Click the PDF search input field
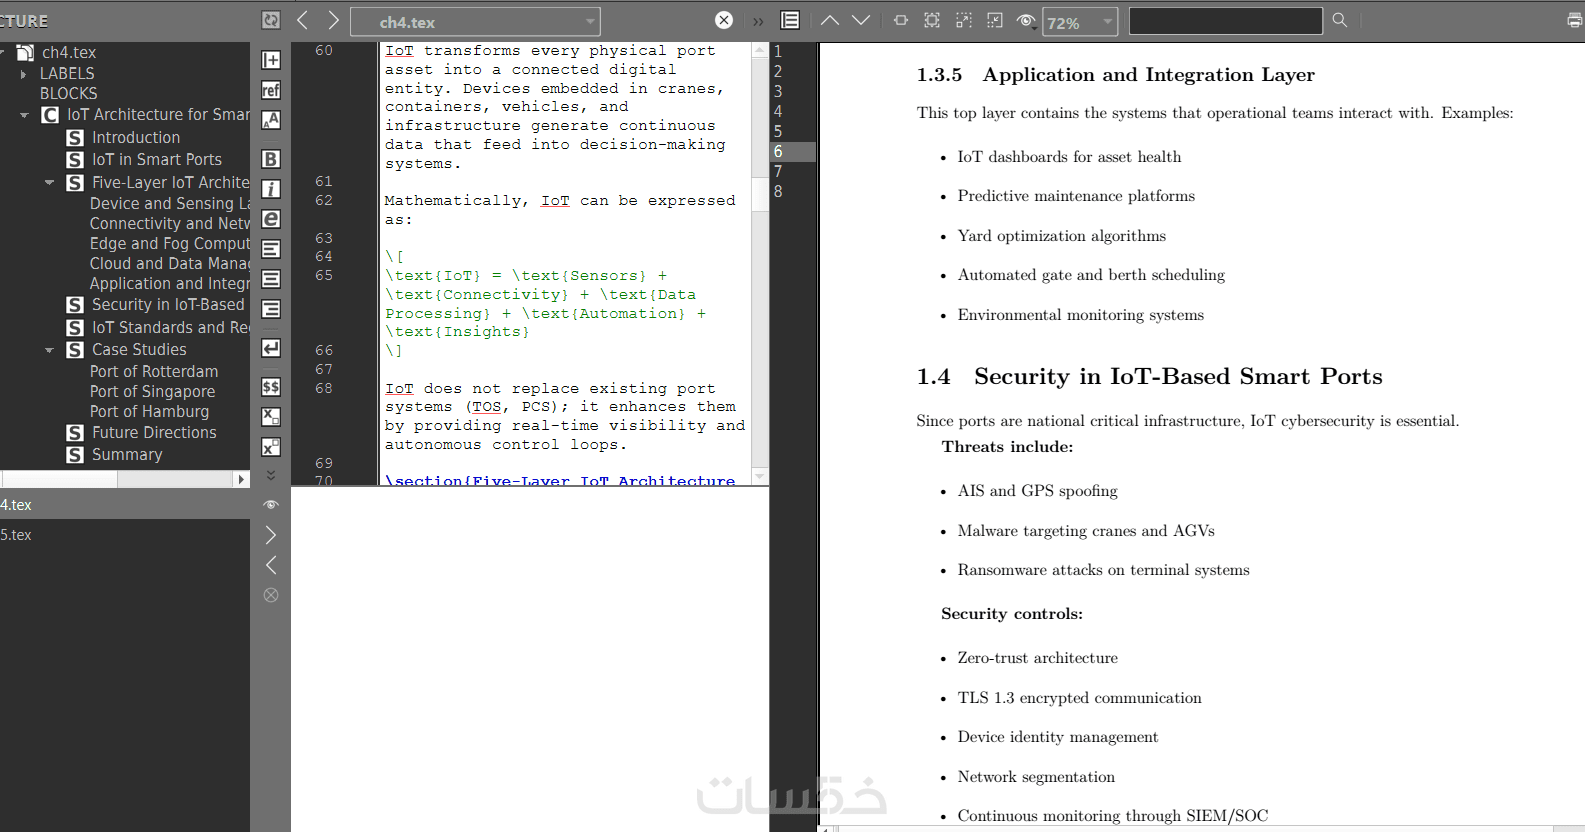 (1226, 21)
